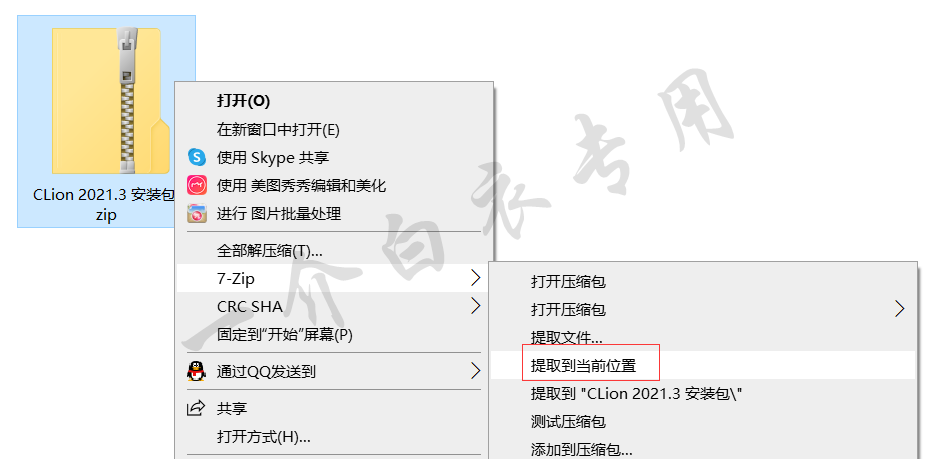The width and height of the screenshot is (941, 459).
Task: Click 测试压缩包 option
Action: [568, 422]
